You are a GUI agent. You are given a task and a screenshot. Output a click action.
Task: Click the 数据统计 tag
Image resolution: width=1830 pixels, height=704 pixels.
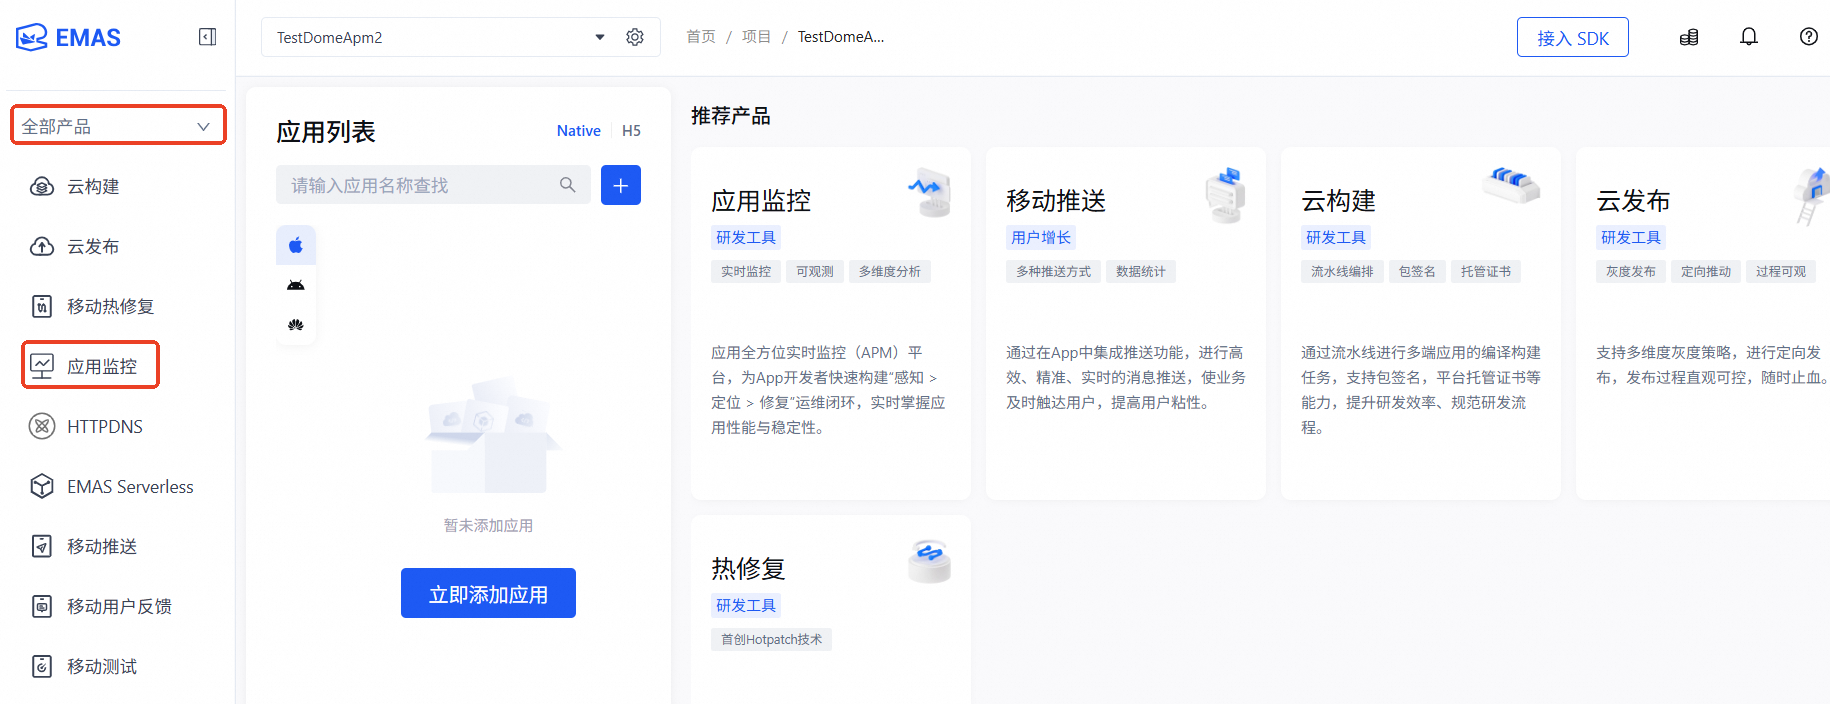(x=1141, y=272)
